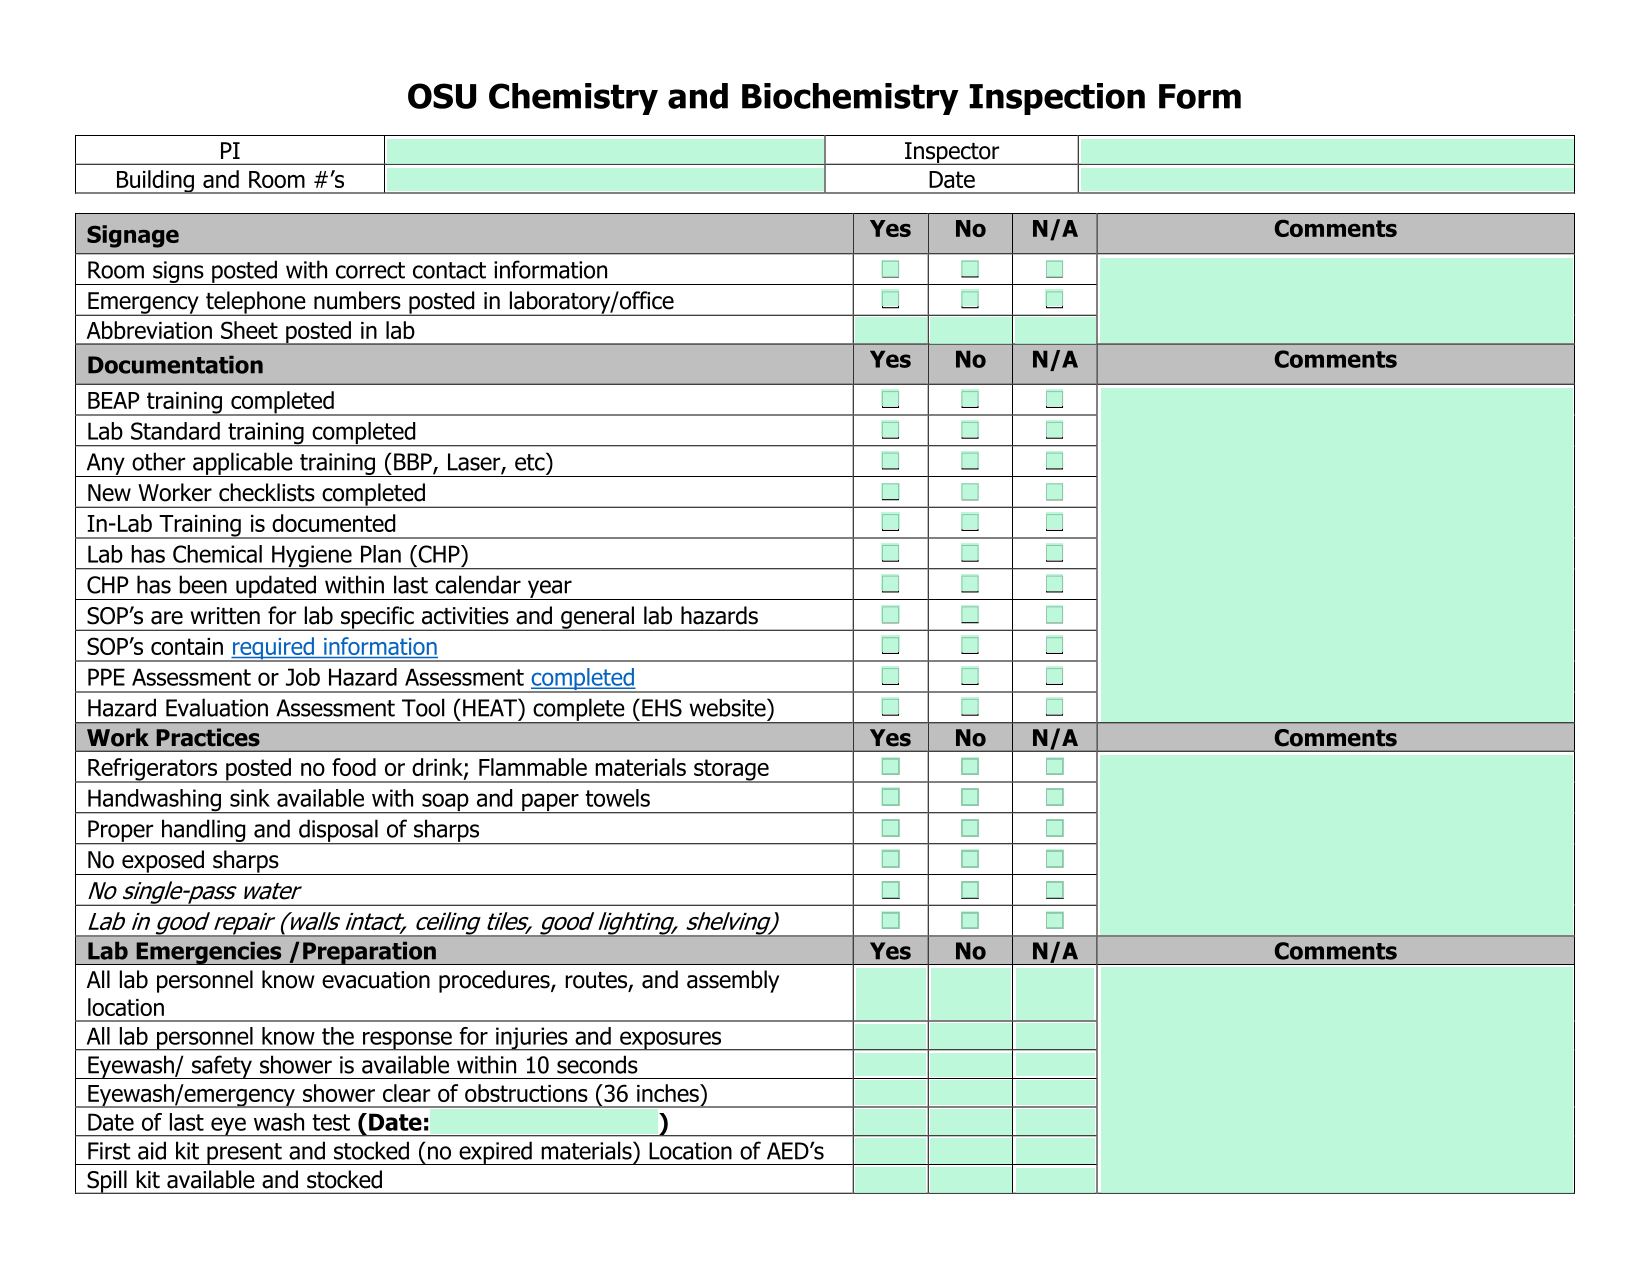This screenshot has width=1649, height=1275.
Task: Mark N/A for No single-pass water
Action: 1054,891
